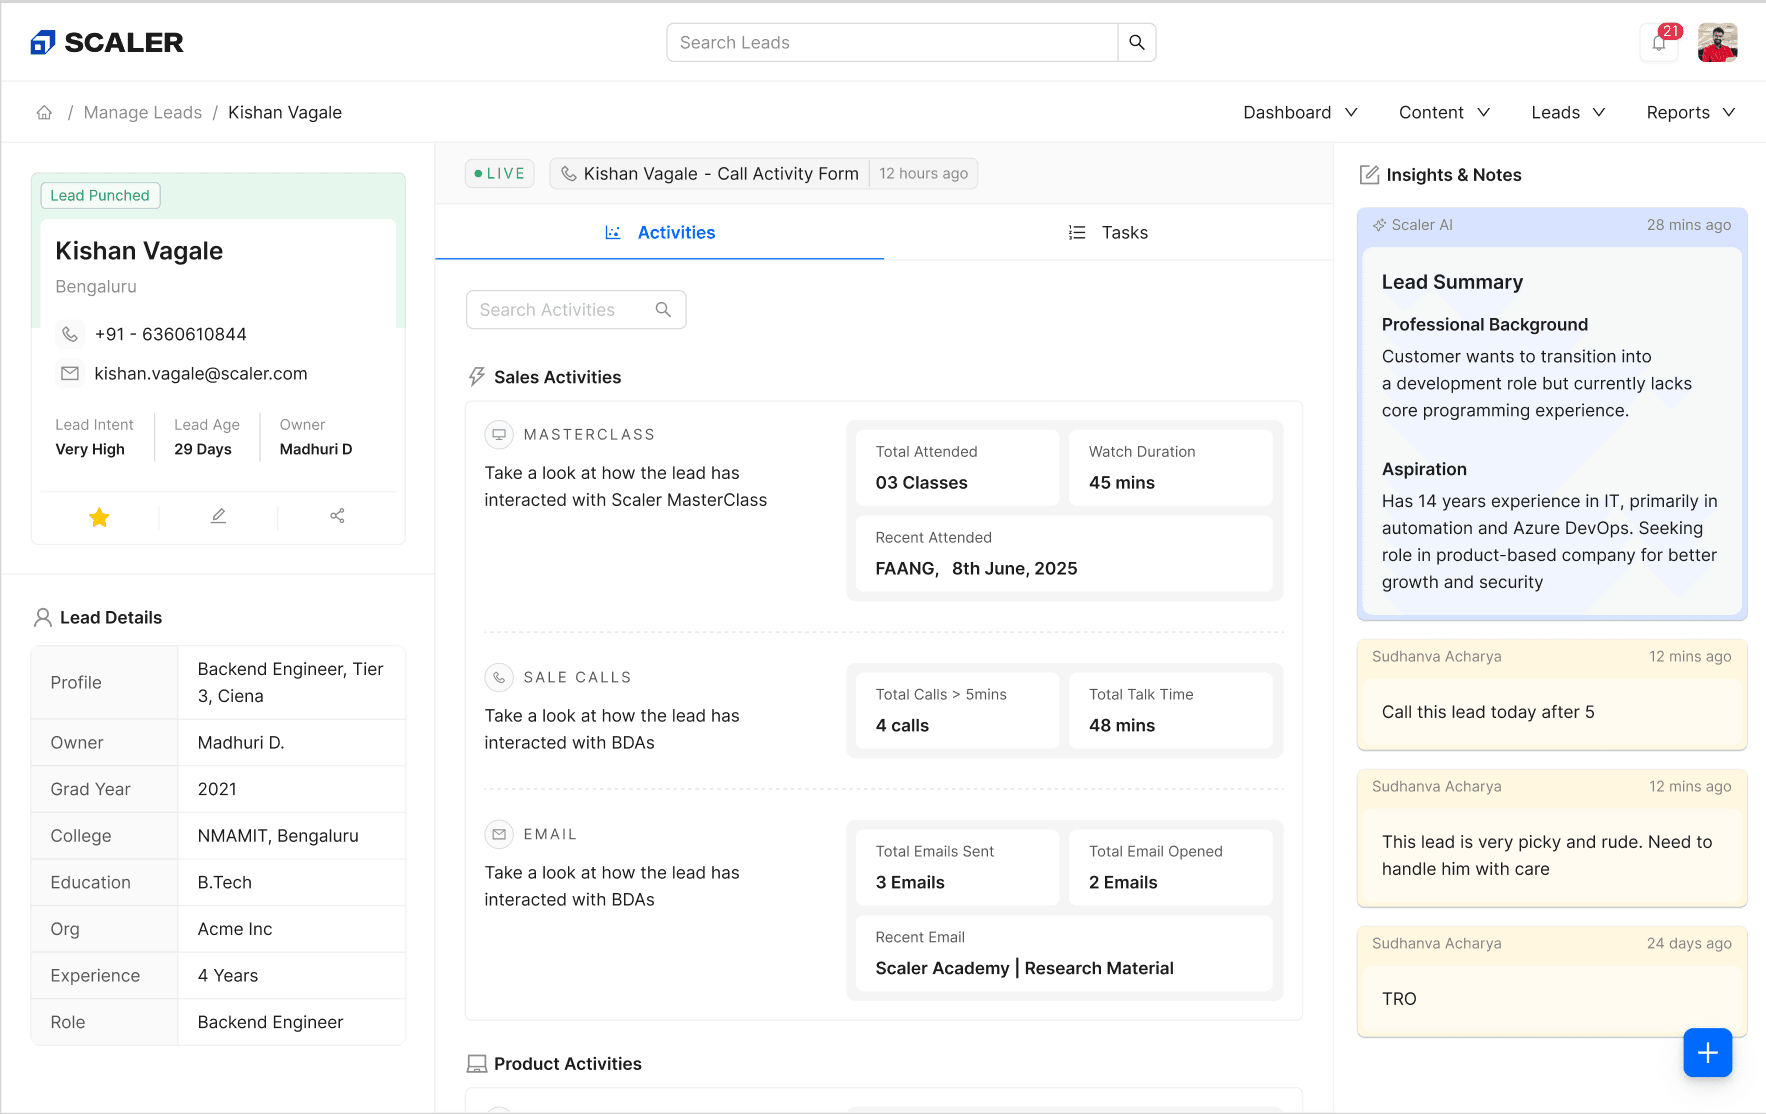
Task: Click inside the Search Leads field
Action: (x=892, y=42)
